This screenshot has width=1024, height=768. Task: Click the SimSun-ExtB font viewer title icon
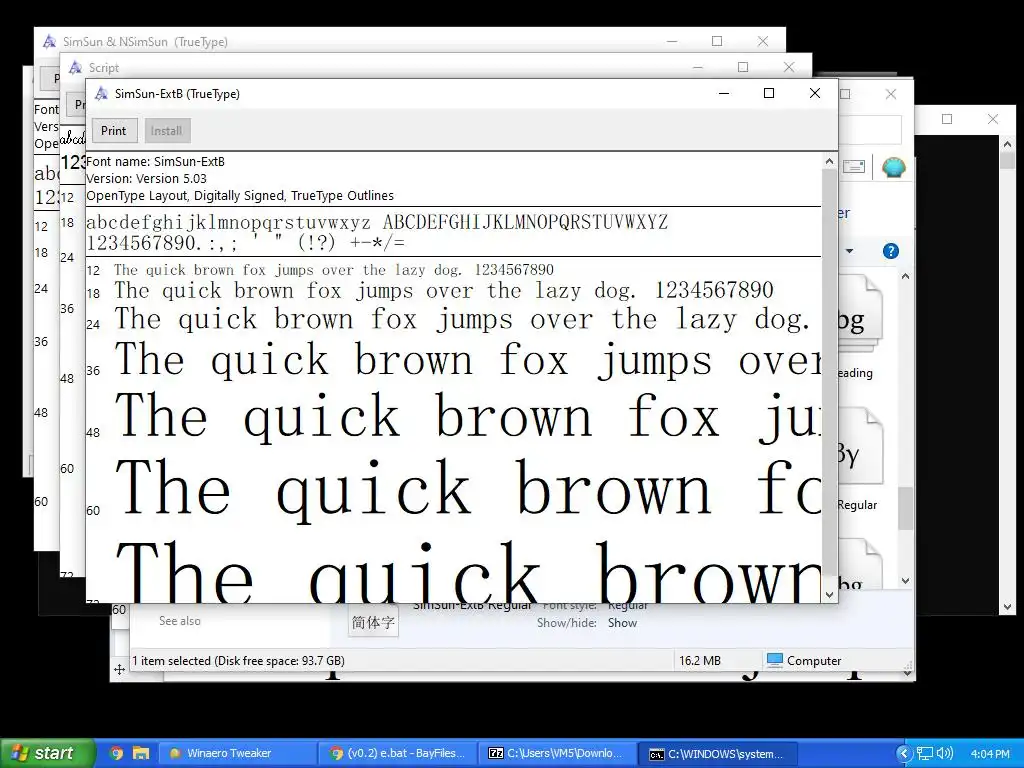pos(101,93)
